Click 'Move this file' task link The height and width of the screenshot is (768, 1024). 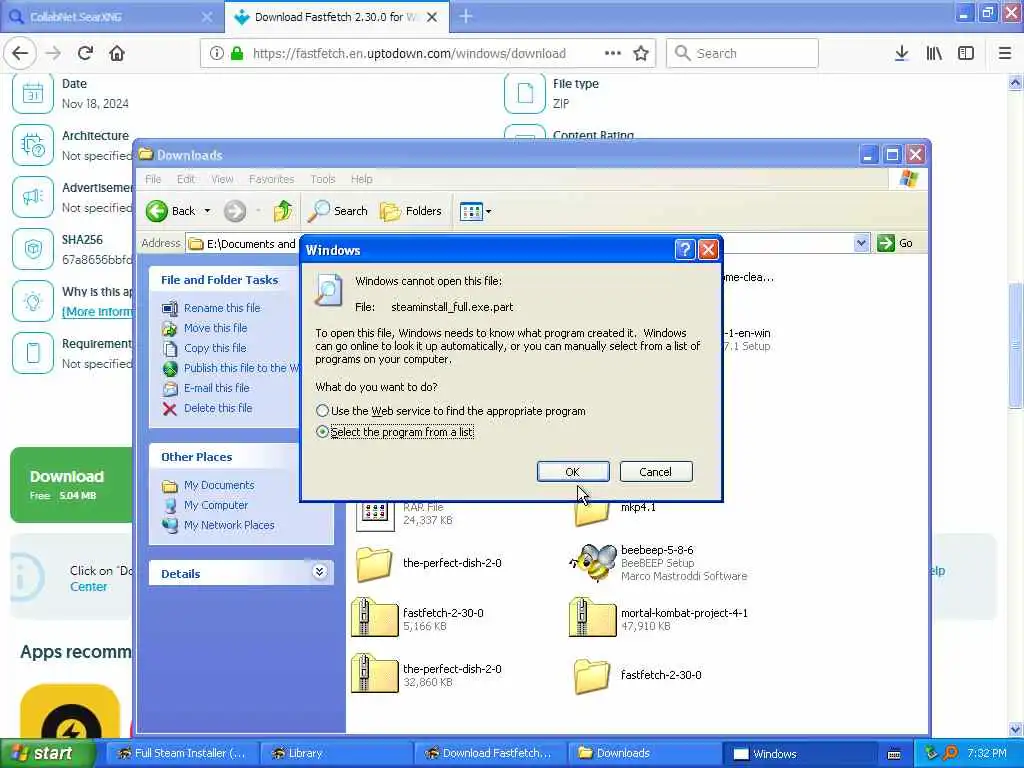216,328
